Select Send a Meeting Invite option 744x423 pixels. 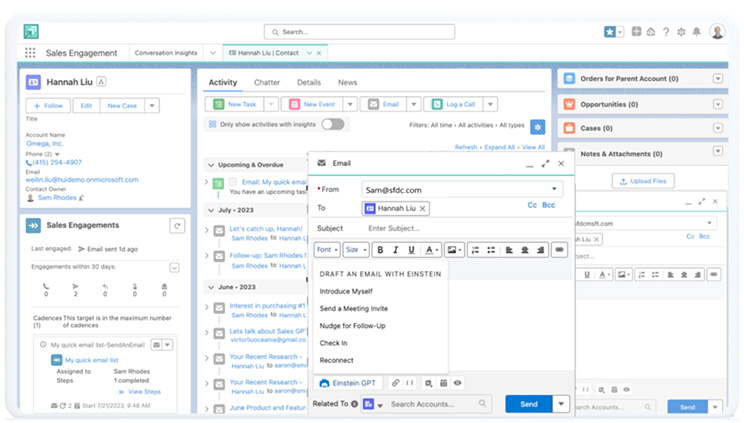pyautogui.click(x=353, y=309)
